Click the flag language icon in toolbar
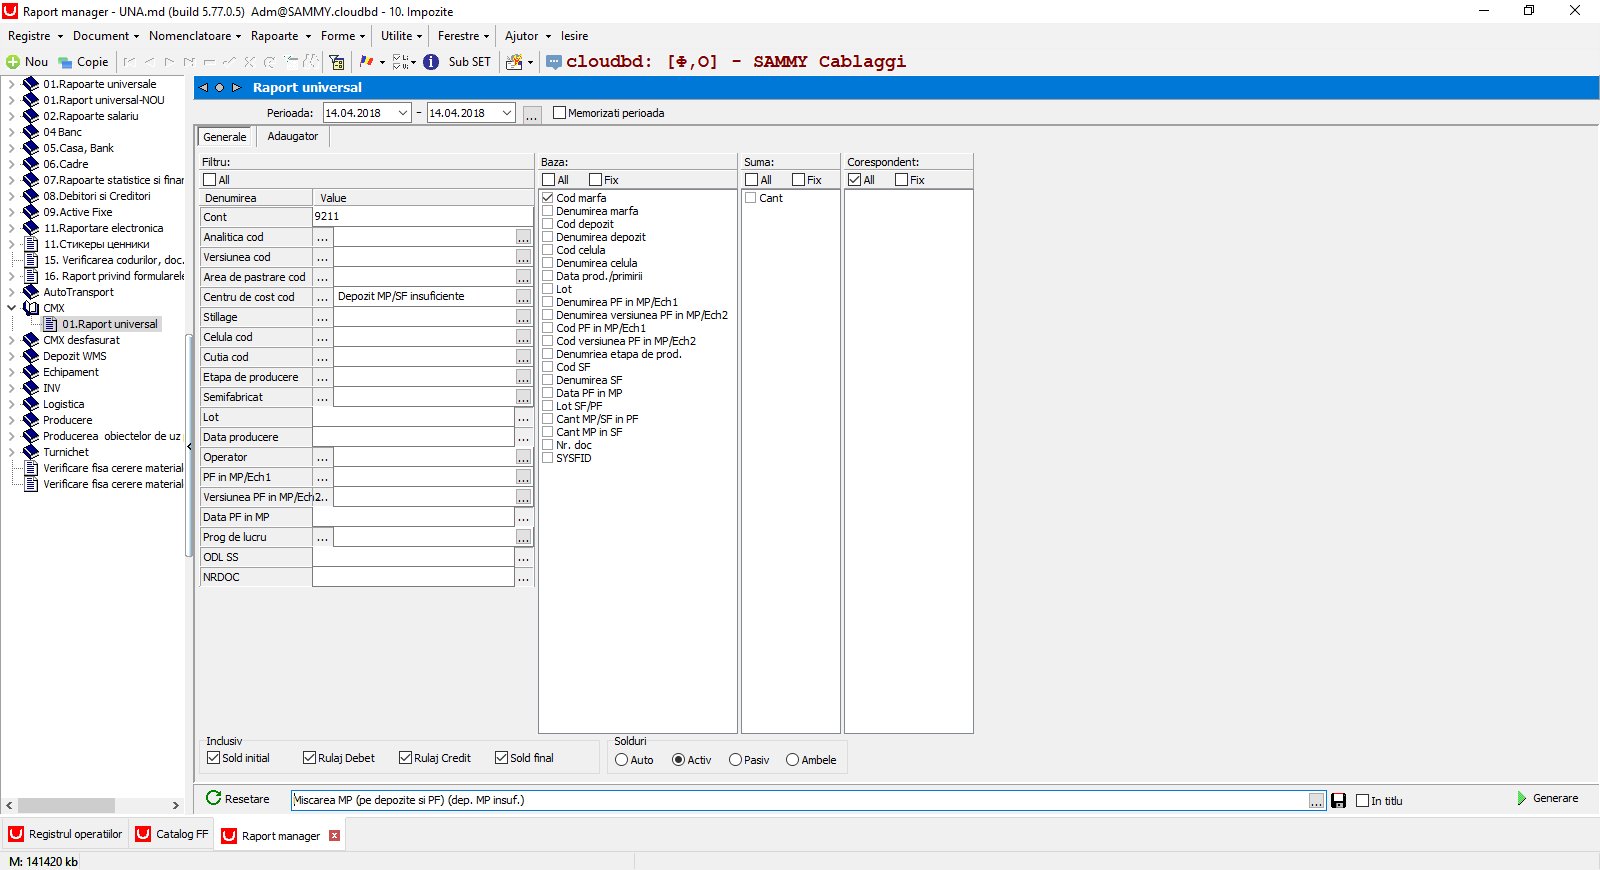1600x870 pixels. pyautogui.click(x=367, y=62)
